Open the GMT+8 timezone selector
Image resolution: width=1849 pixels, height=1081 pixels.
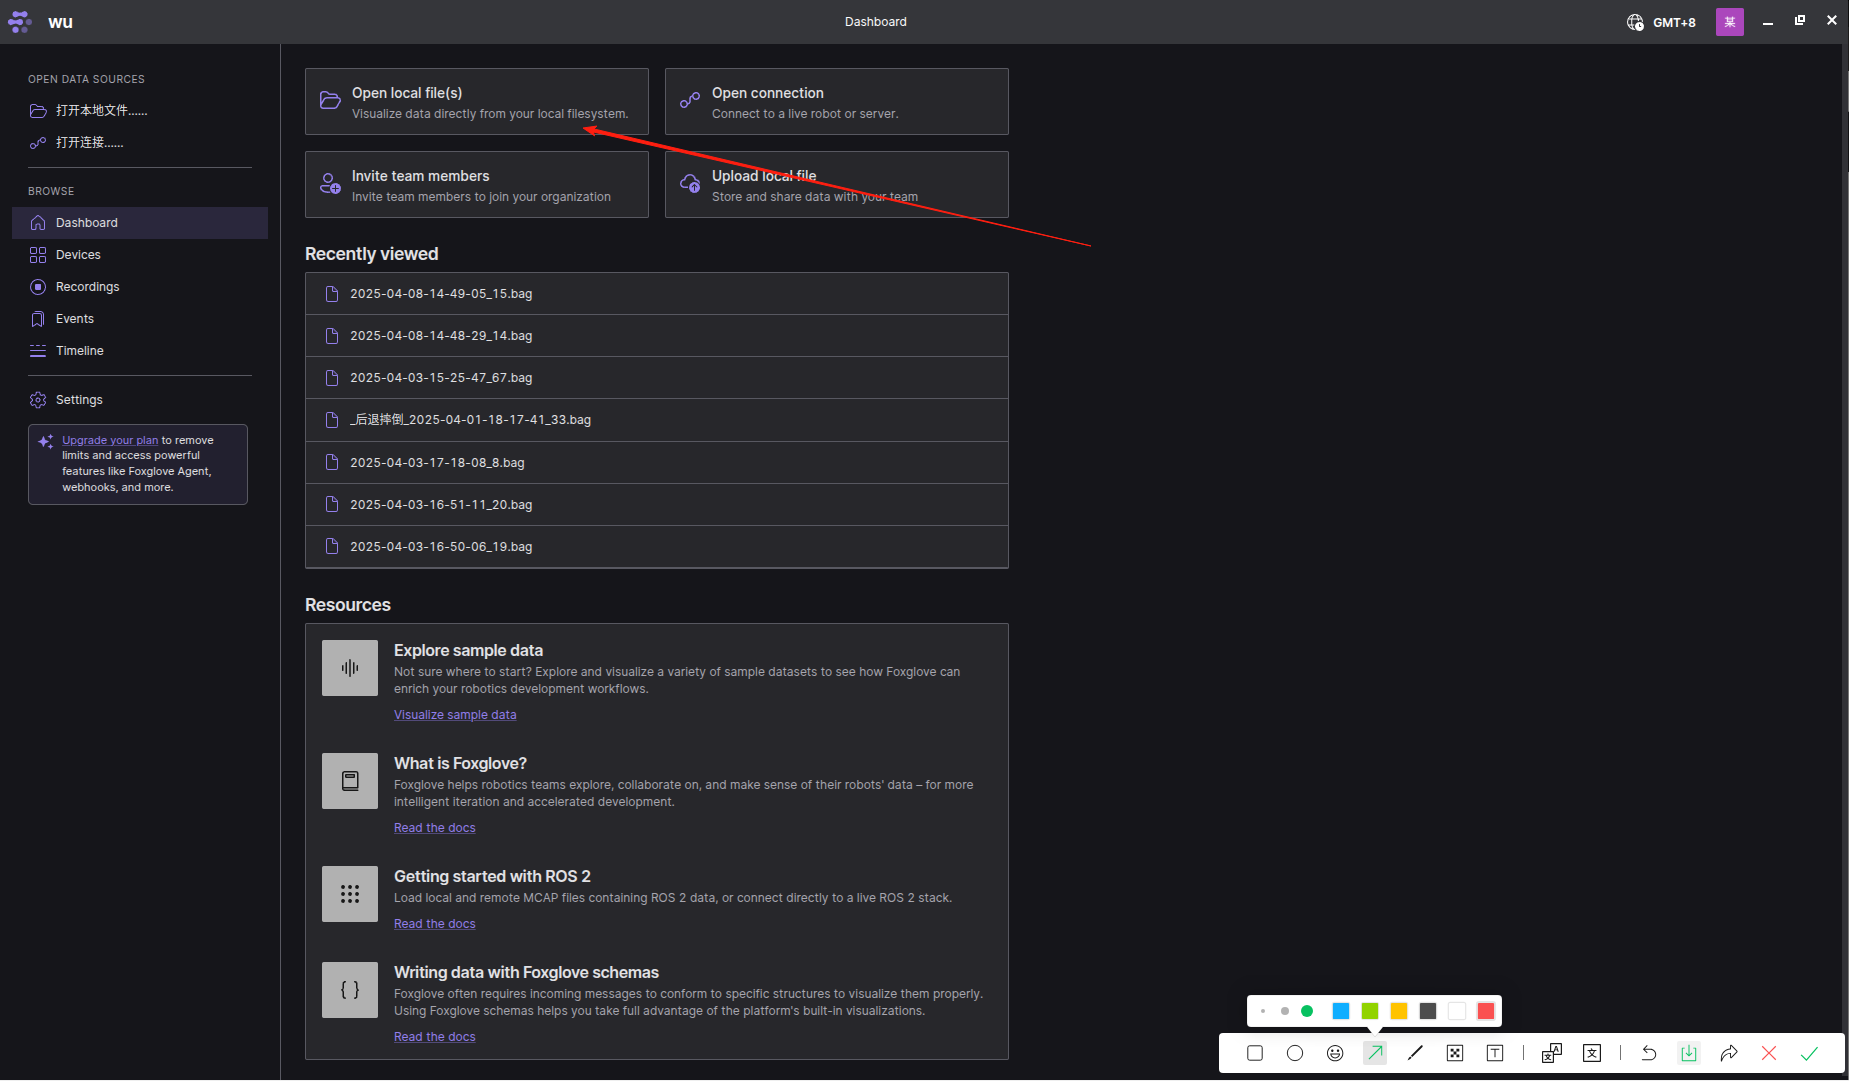[1662, 22]
